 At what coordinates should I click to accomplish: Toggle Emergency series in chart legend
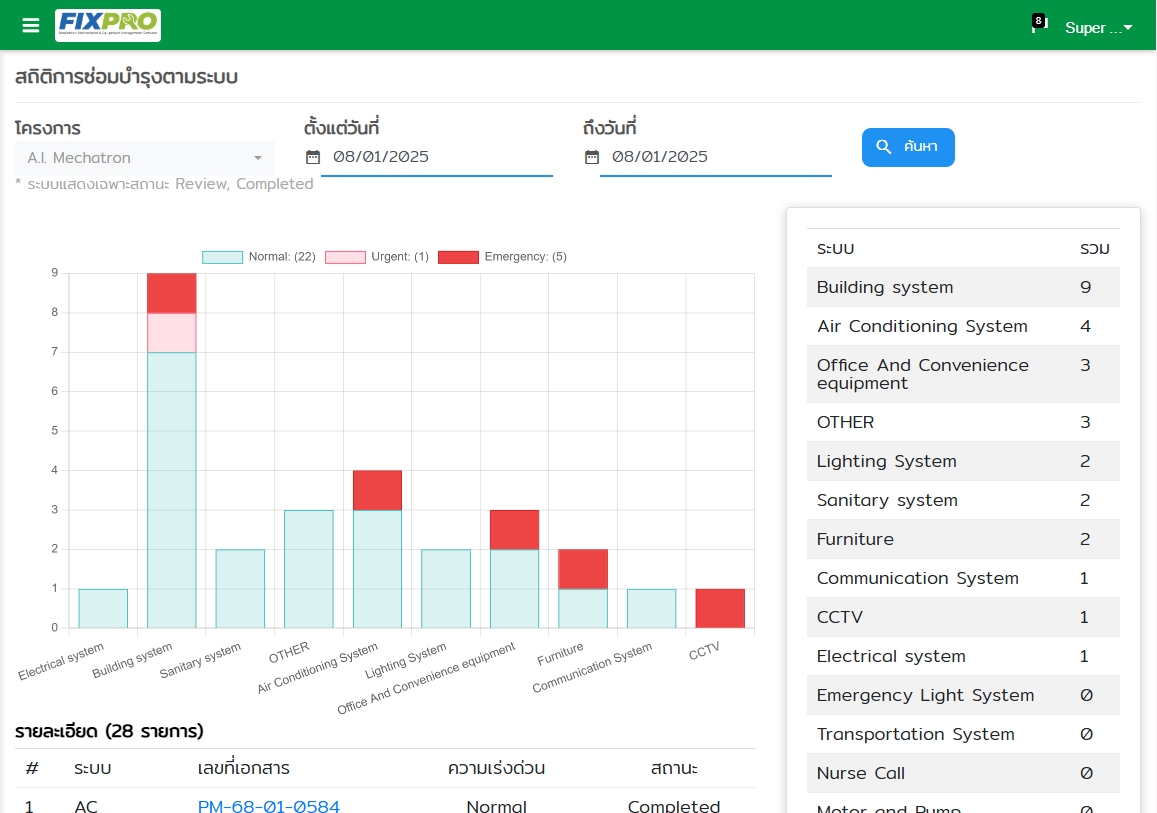pos(502,257)
